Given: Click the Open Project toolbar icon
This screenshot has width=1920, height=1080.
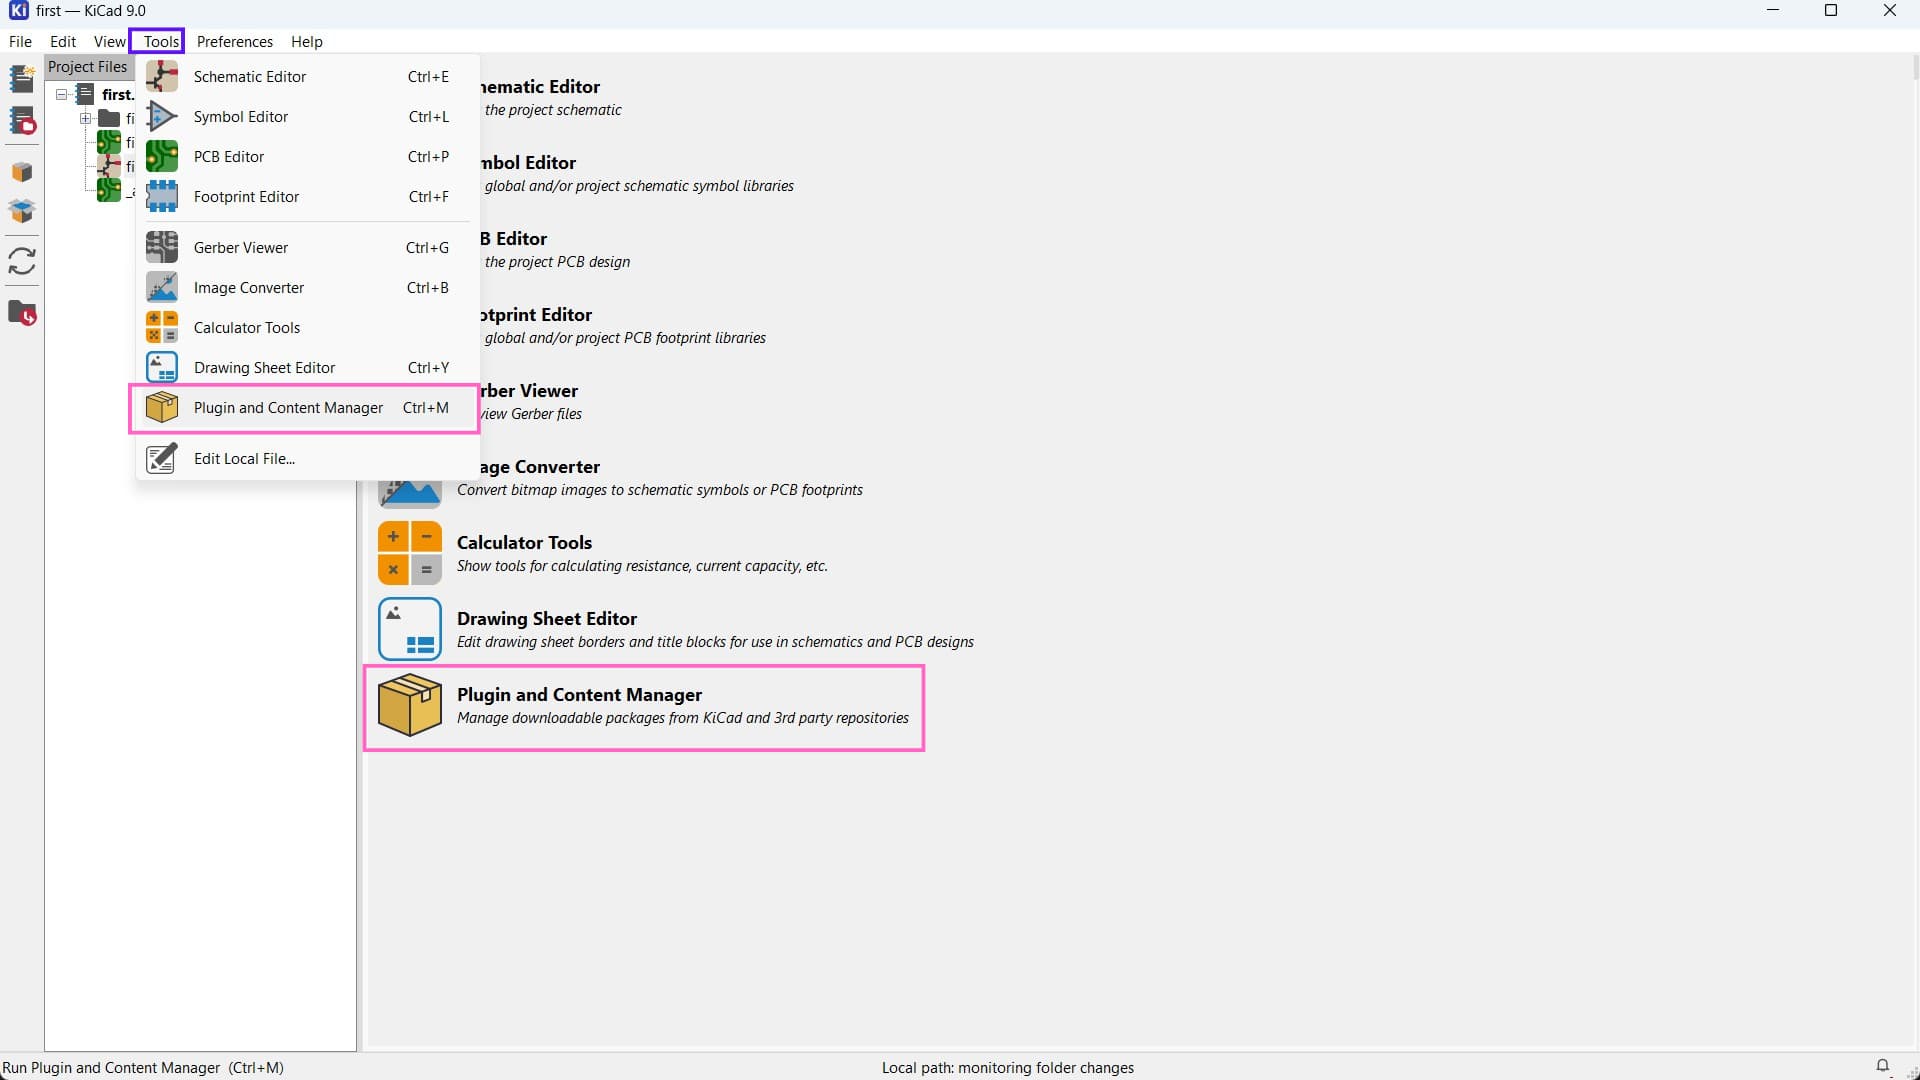Looking at the screenshot, I should [22, 122].
